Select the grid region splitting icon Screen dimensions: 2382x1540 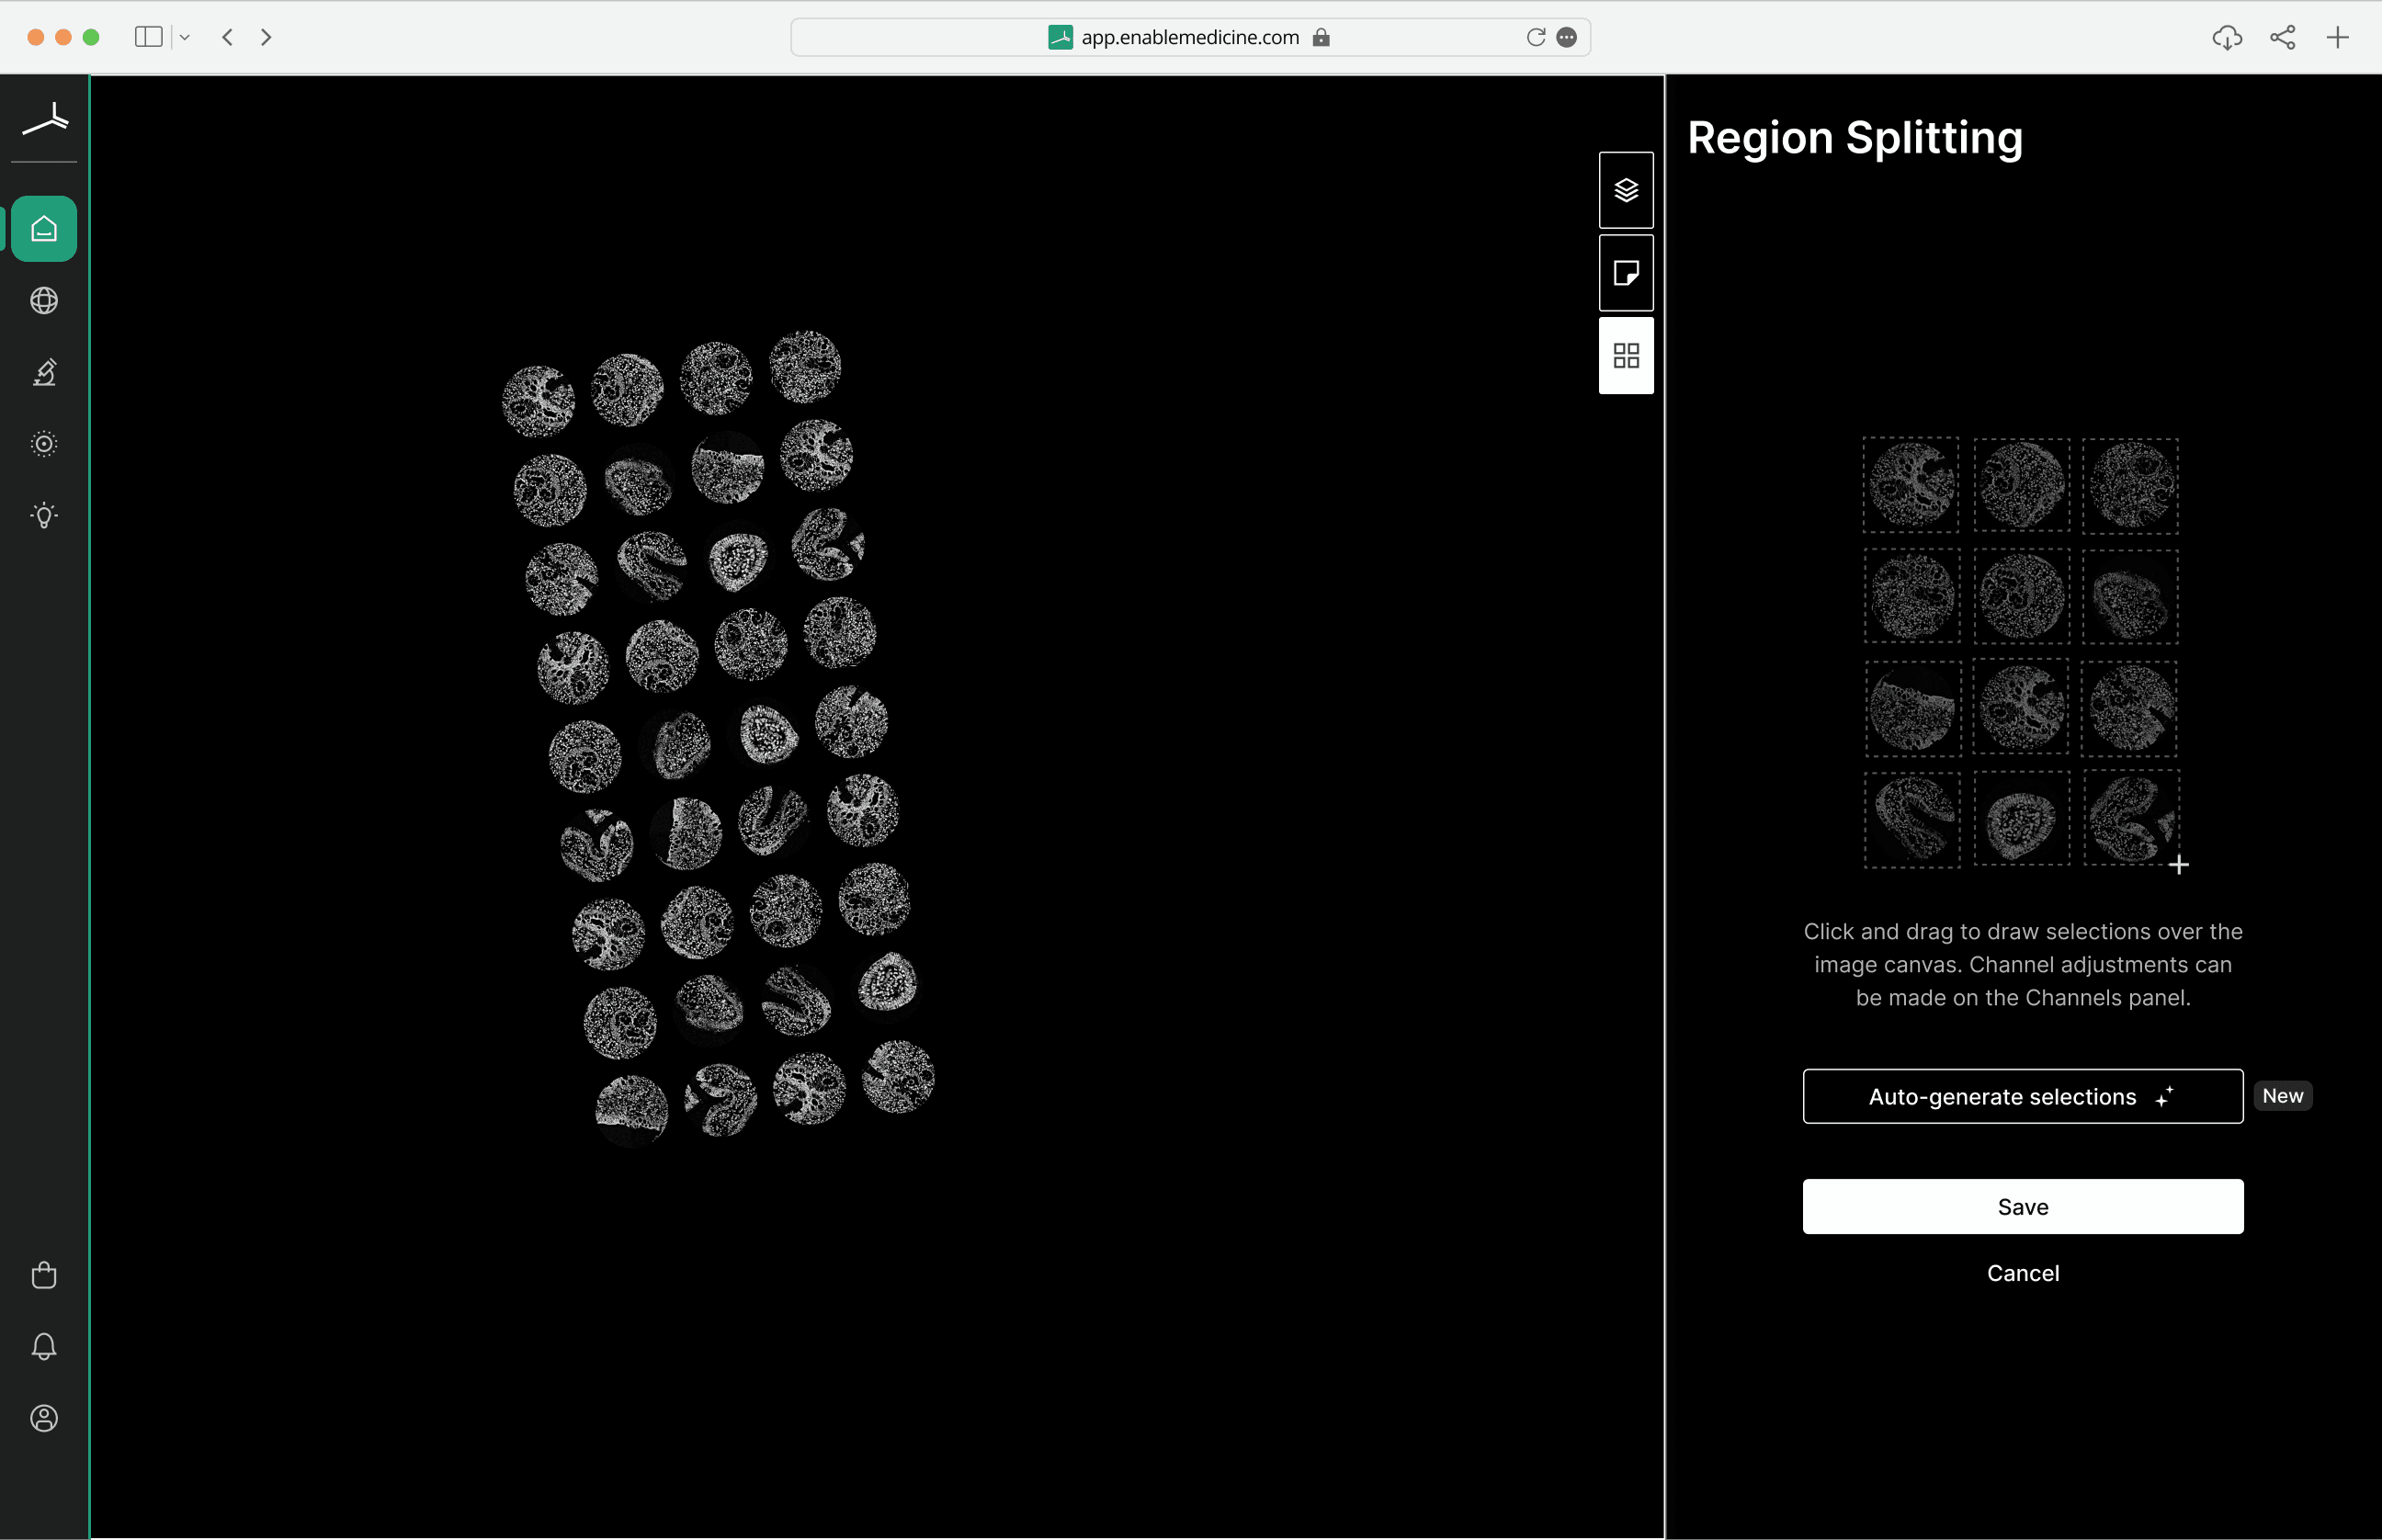click(x=1626, y=355)
